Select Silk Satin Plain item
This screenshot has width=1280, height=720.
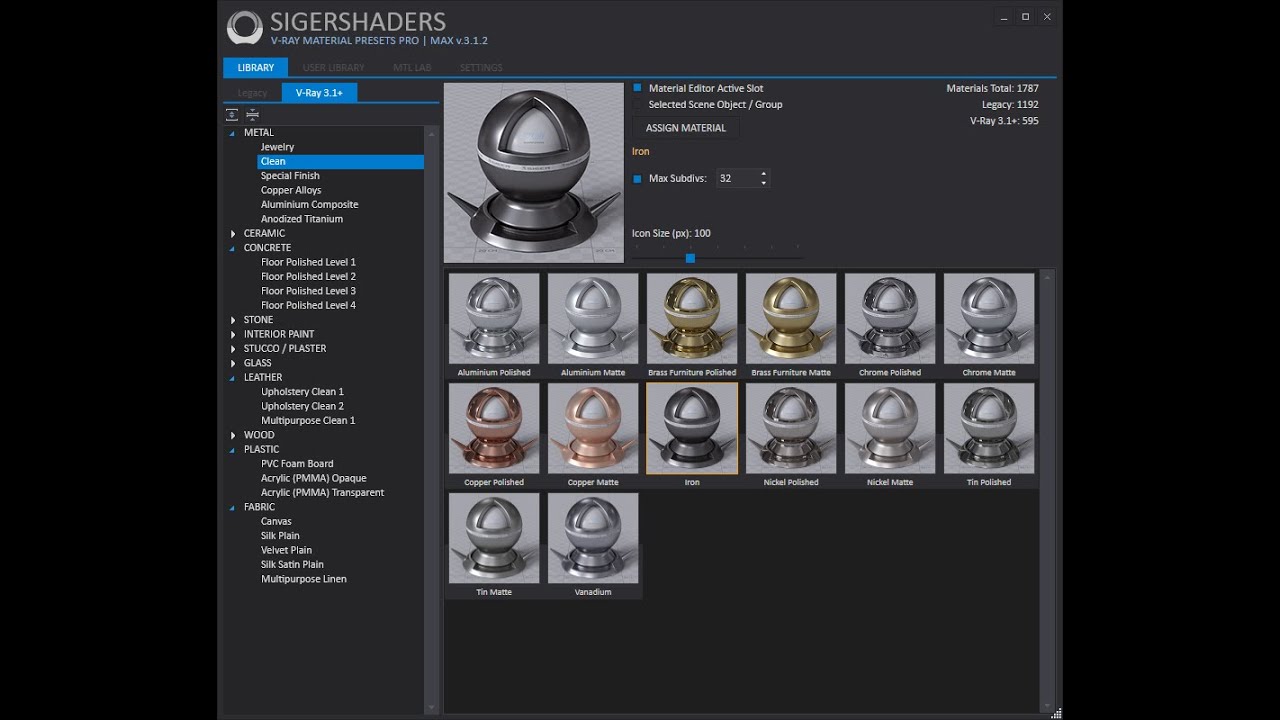292,564
